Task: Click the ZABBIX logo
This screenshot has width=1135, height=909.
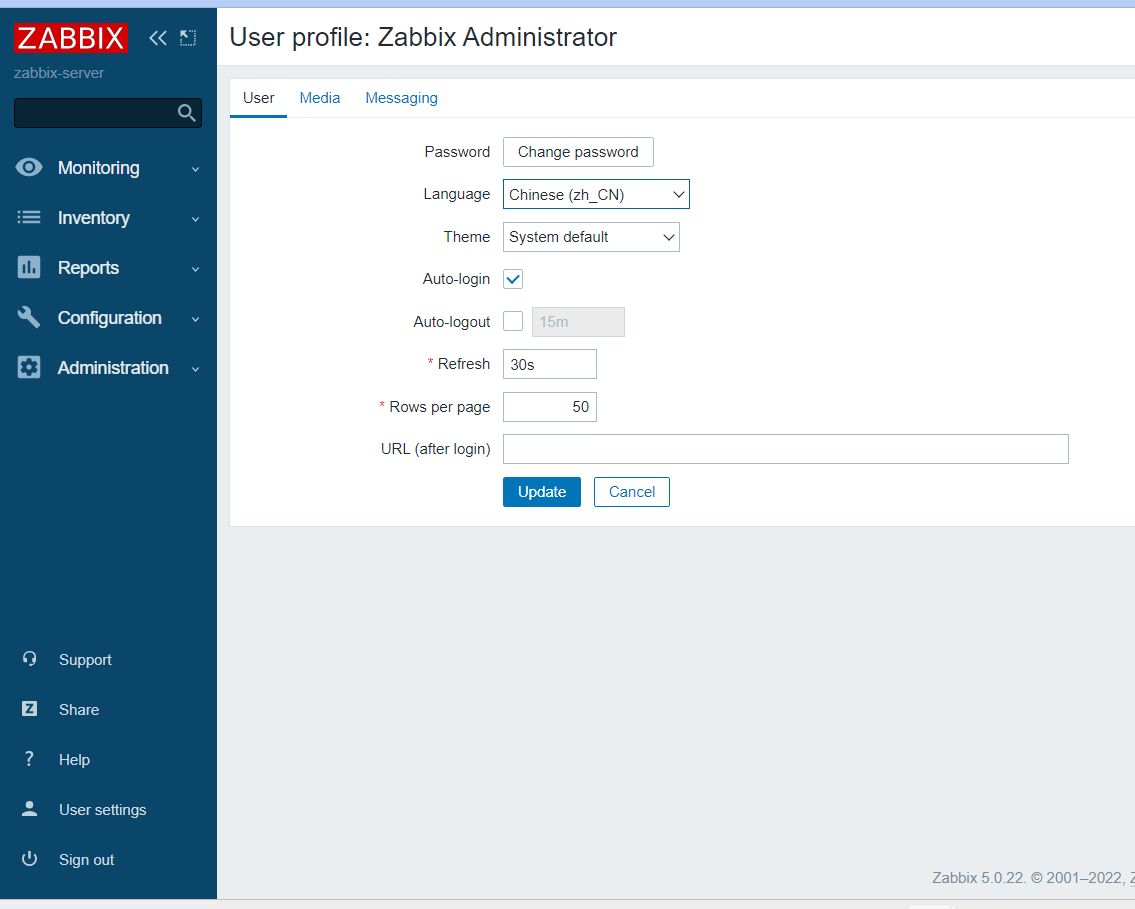Action: (71, 38)
